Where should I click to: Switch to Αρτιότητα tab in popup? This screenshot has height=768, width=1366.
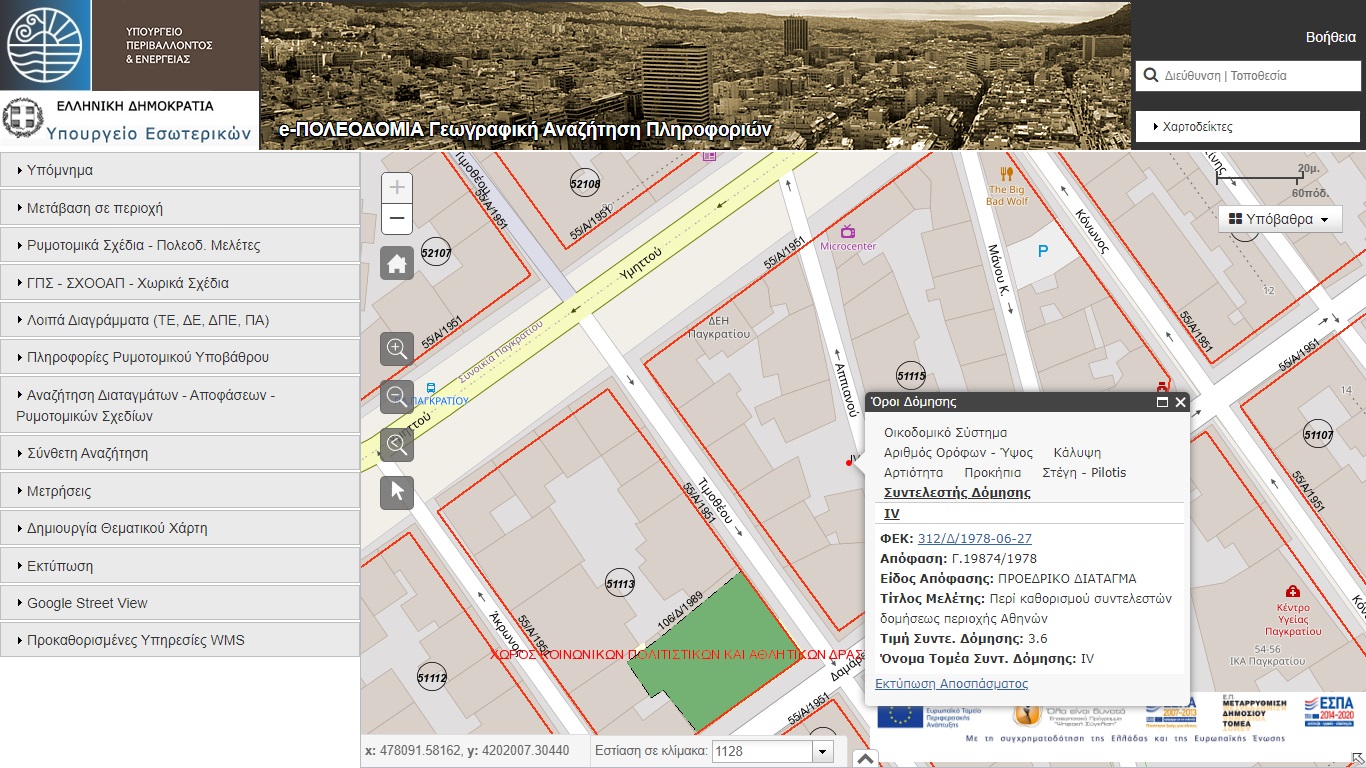pos(913,473)
